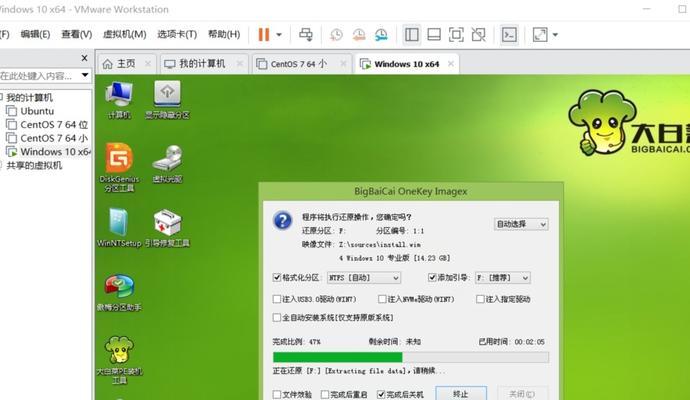Click the 完成比例: 47% text
Image resolution: width=690 pixels, height=400 pixels.
pyautogui.click(x=296, y=341)
